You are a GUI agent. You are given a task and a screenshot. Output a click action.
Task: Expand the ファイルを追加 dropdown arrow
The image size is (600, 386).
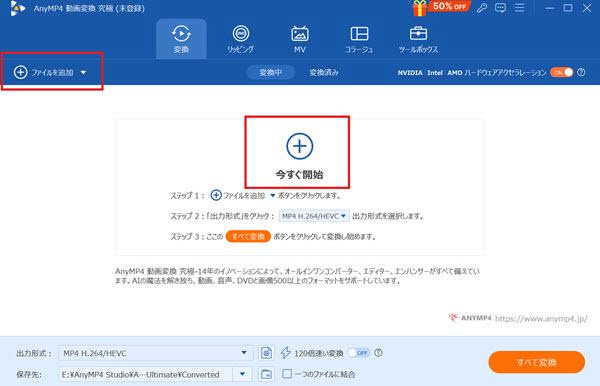tap(83, 72)
